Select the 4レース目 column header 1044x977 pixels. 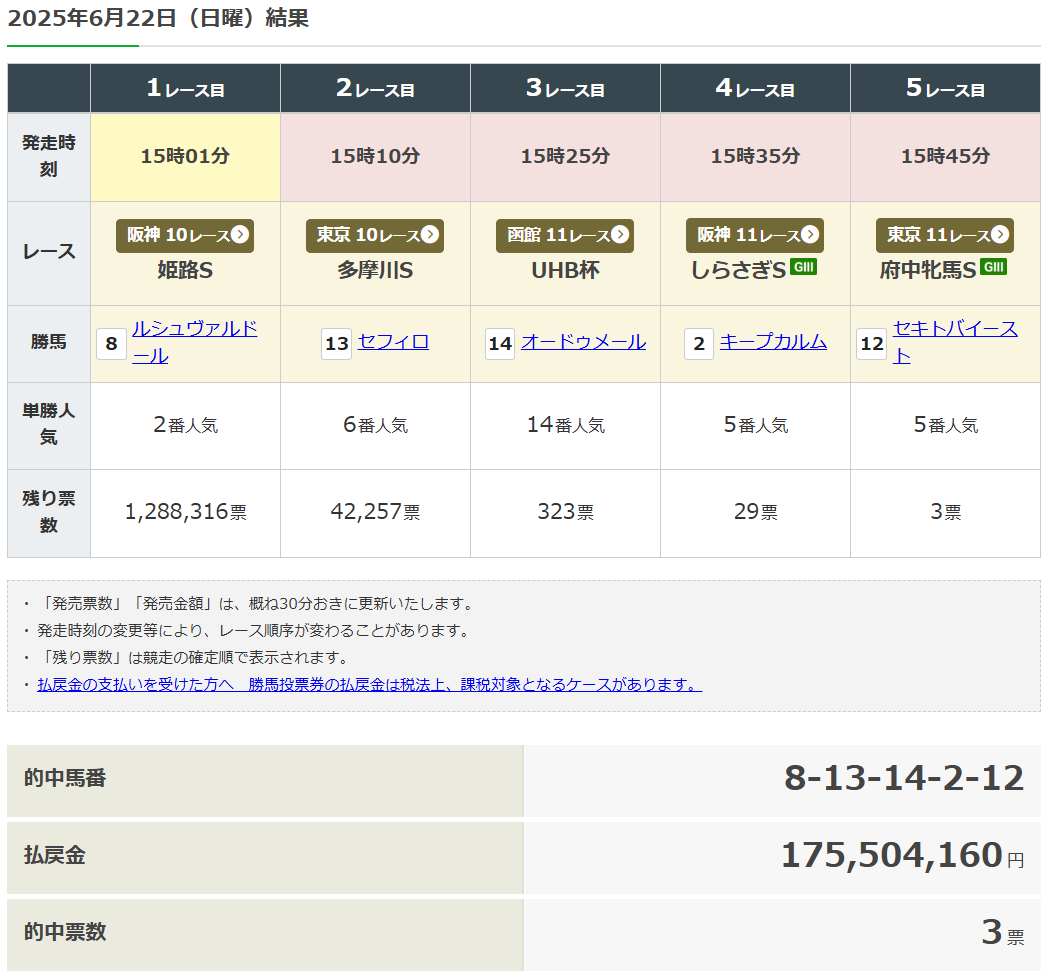pyautogui.click(x=755, y=88)
